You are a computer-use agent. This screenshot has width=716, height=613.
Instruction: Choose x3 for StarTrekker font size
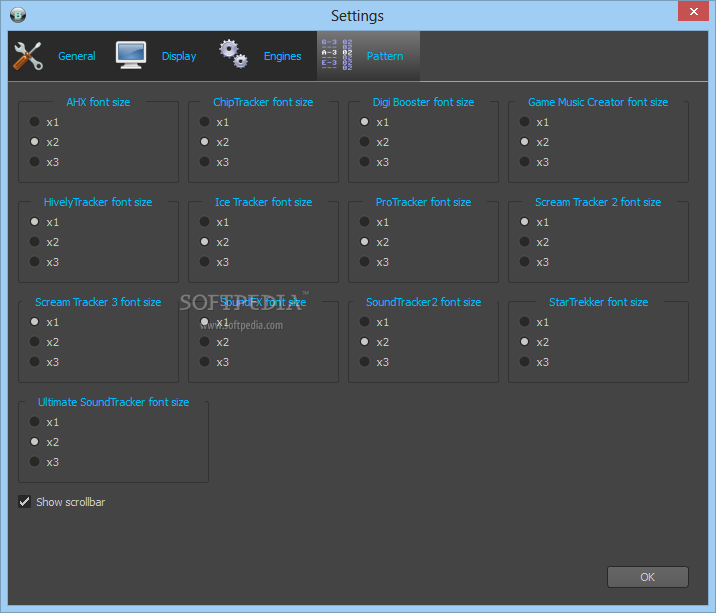pos(524,362)
